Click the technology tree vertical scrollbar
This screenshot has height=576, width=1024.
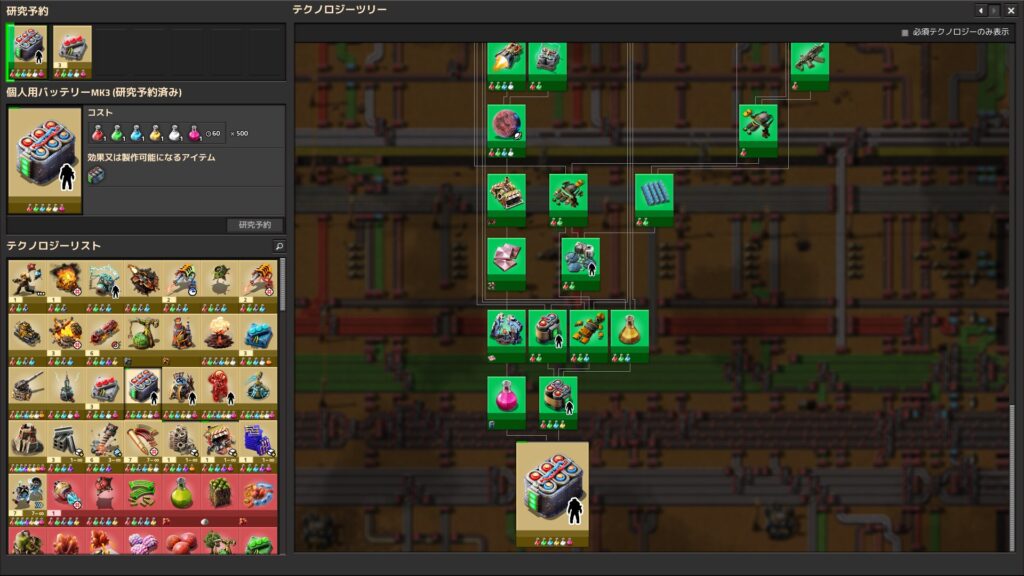(1013, 470)
